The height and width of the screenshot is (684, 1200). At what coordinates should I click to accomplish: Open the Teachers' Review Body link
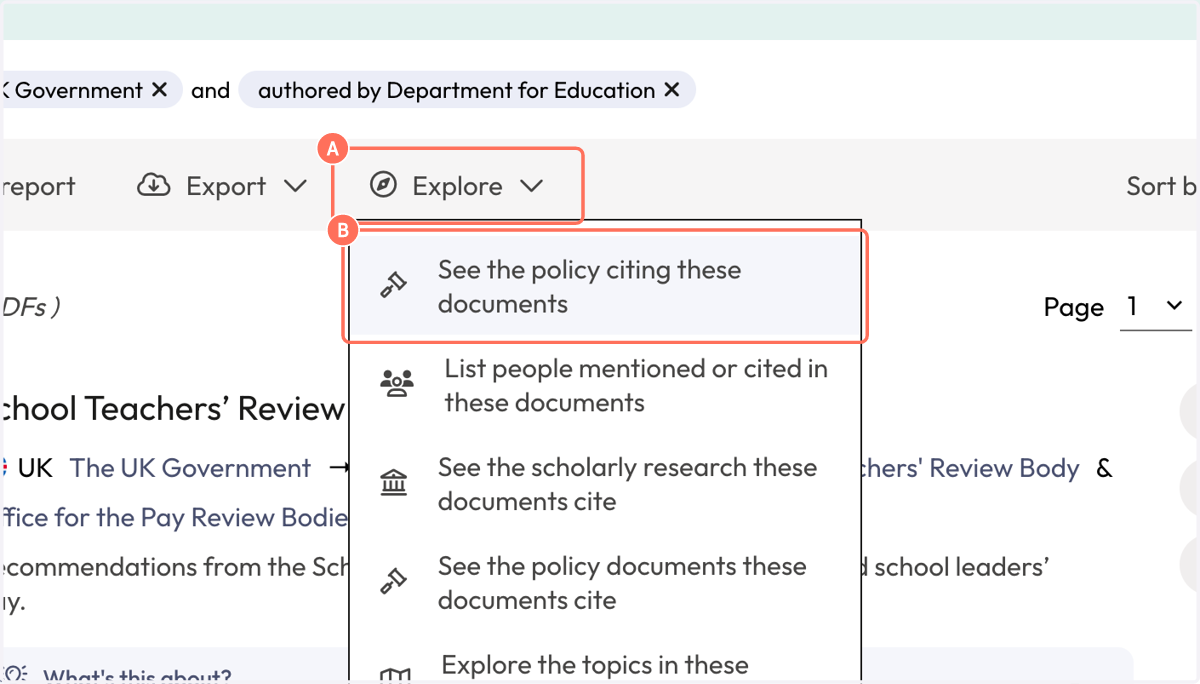tap(970, 468)
